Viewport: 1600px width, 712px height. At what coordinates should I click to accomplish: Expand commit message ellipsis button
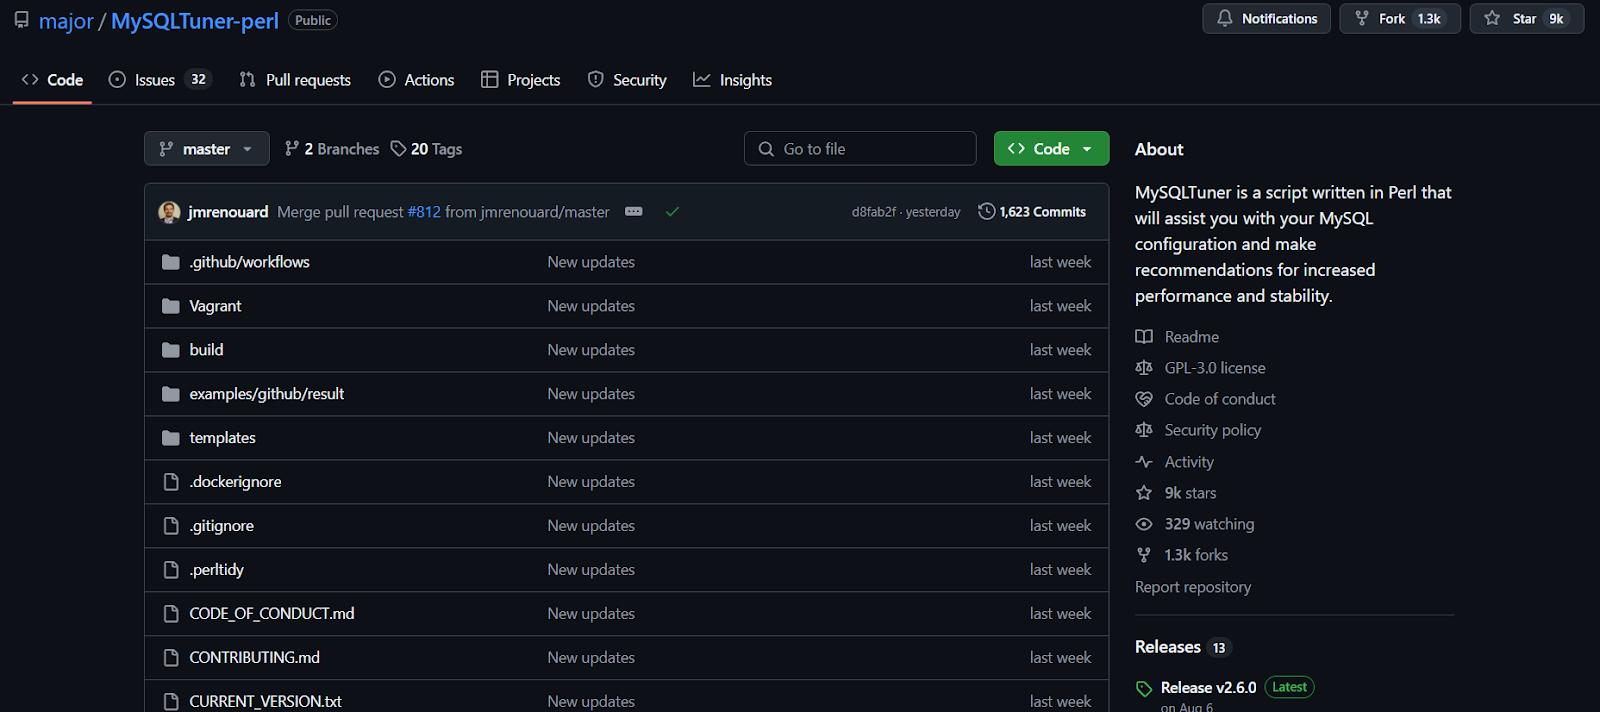click(x=634, y=212)
